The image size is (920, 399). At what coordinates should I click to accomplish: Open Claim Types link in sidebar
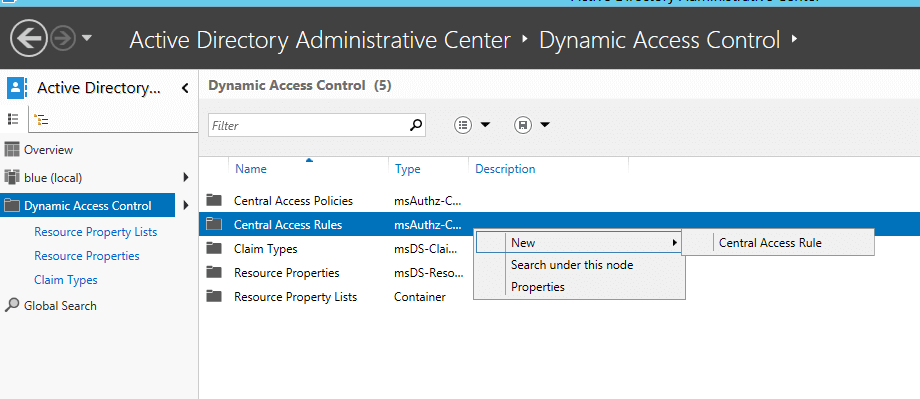[66, 280]
